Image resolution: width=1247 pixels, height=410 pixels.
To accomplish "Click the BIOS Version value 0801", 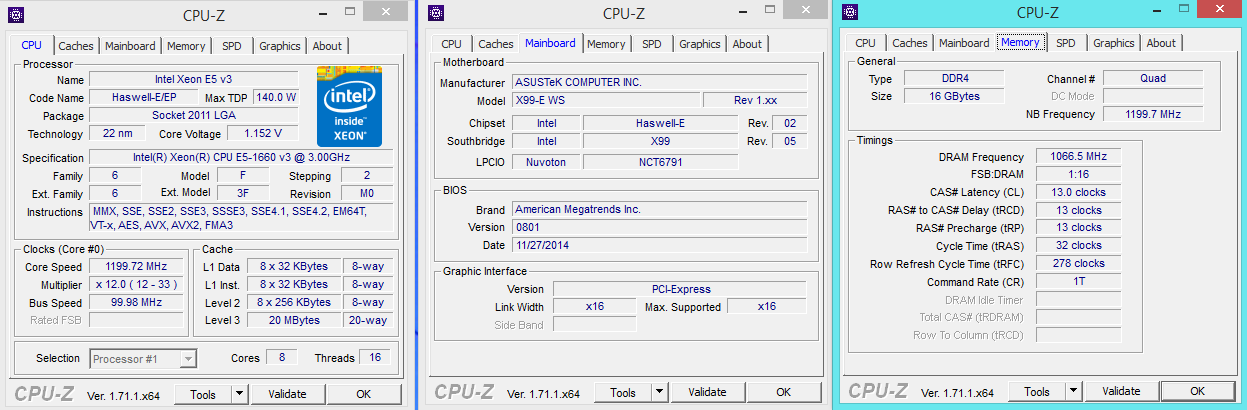I will (659, 228).
